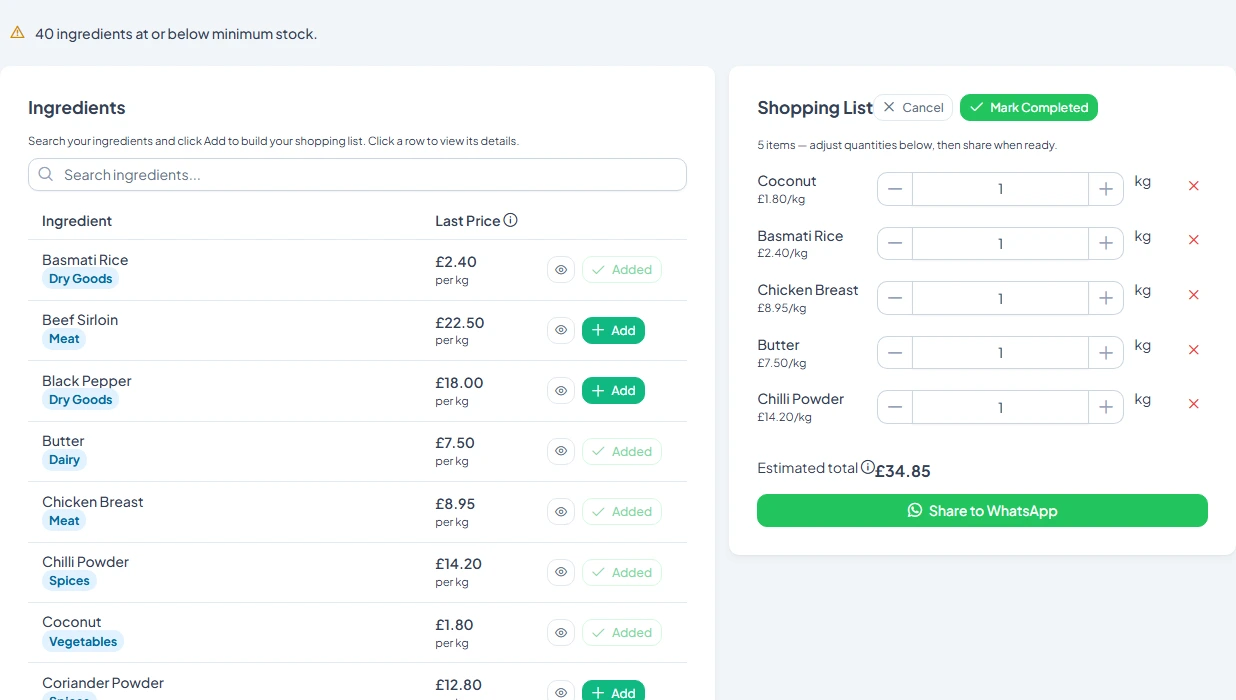1236x700 pixels.
Task: Increase Chicken Breast quantity in shopping list
Action: click(x=1106, y=298)
